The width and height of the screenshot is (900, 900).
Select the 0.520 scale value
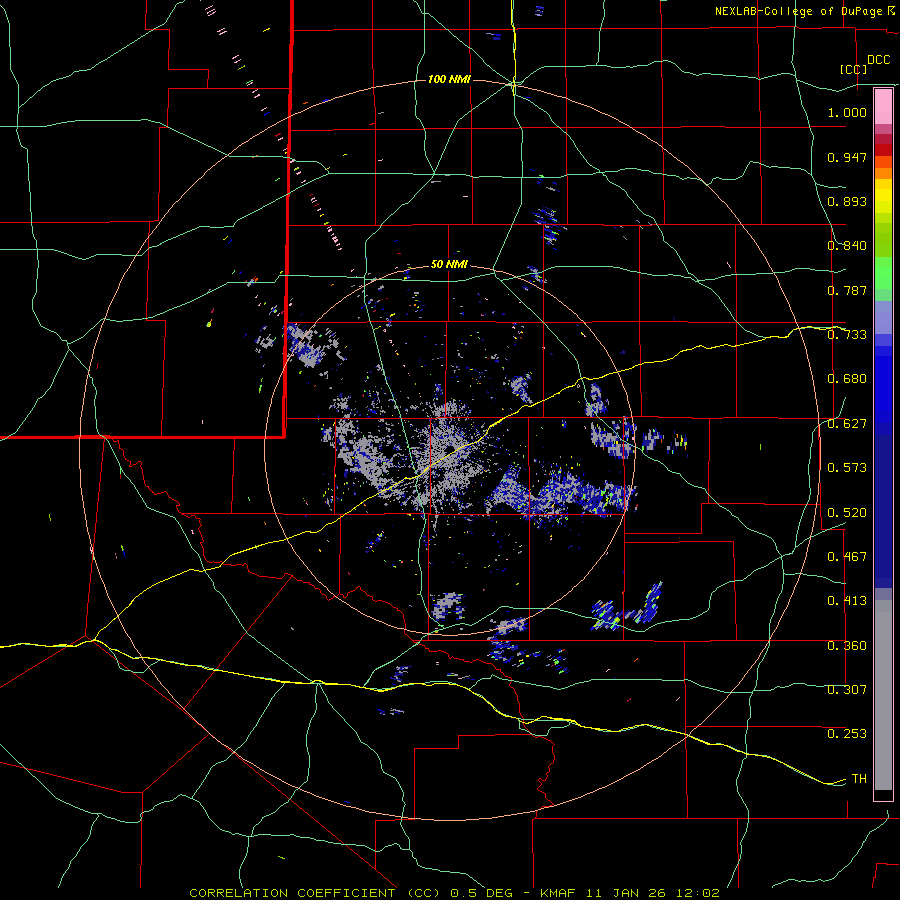pyautogui.click(x=847, y=513)
